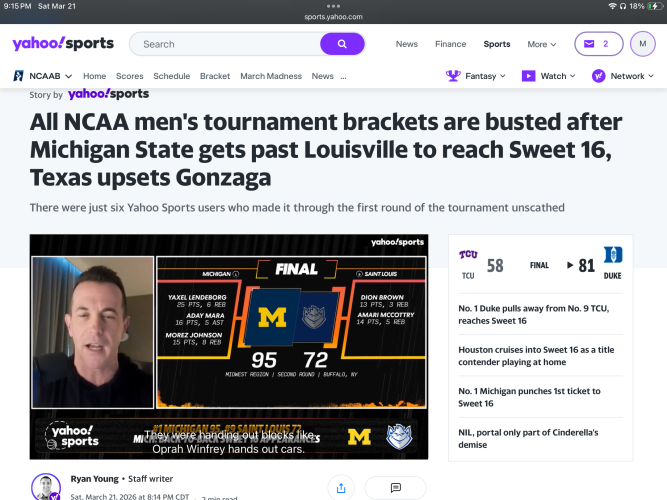The height and width of the screenshot is (500, 667).
Task: Expand the More menu in header
Action: point(541,44)
